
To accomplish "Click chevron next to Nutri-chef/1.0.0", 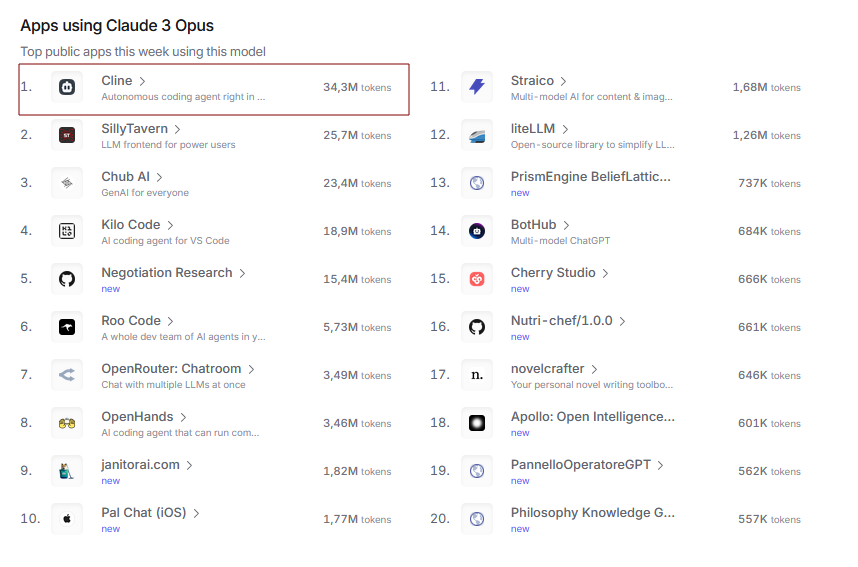I will (622, 321).
